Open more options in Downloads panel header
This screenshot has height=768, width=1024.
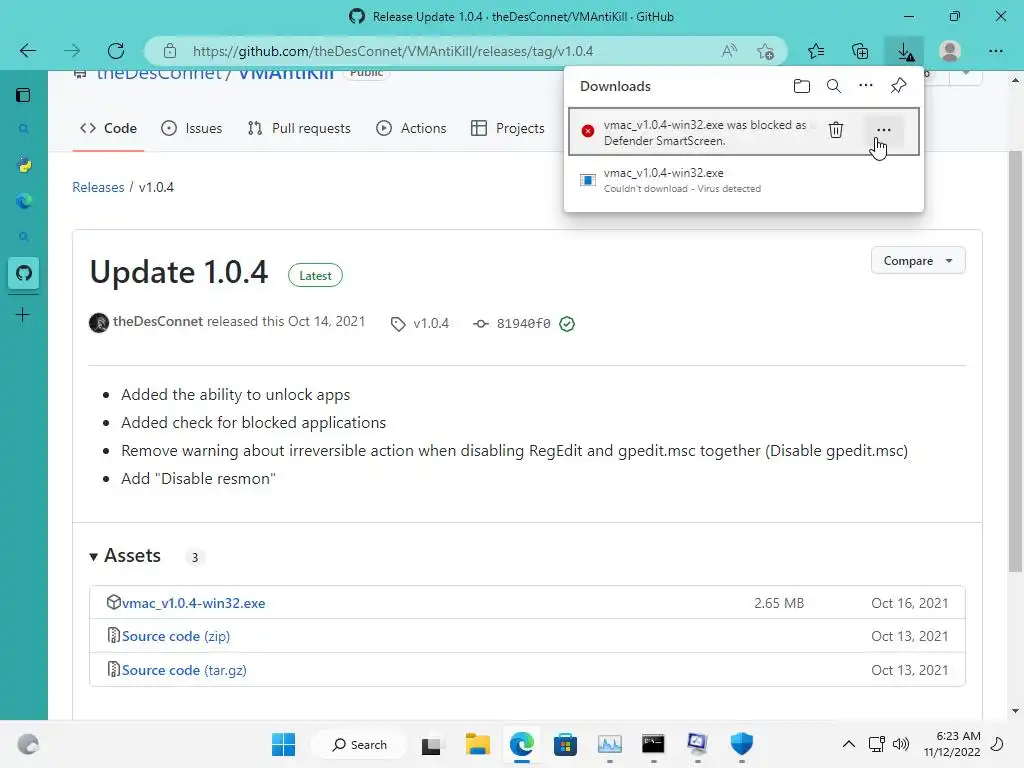865,86
